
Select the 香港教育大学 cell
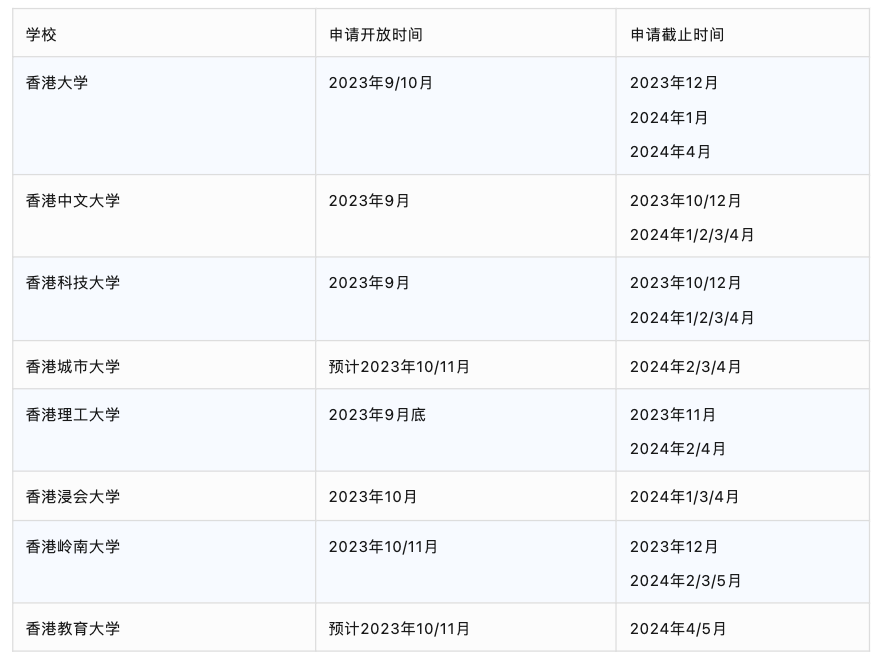(73, 629)
